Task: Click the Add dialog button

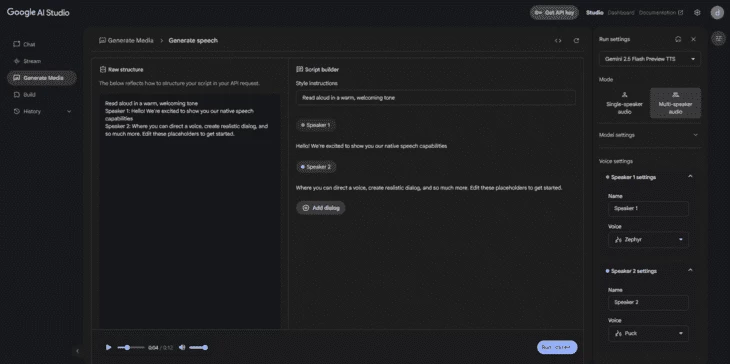Action: click(x=321, y=208)
